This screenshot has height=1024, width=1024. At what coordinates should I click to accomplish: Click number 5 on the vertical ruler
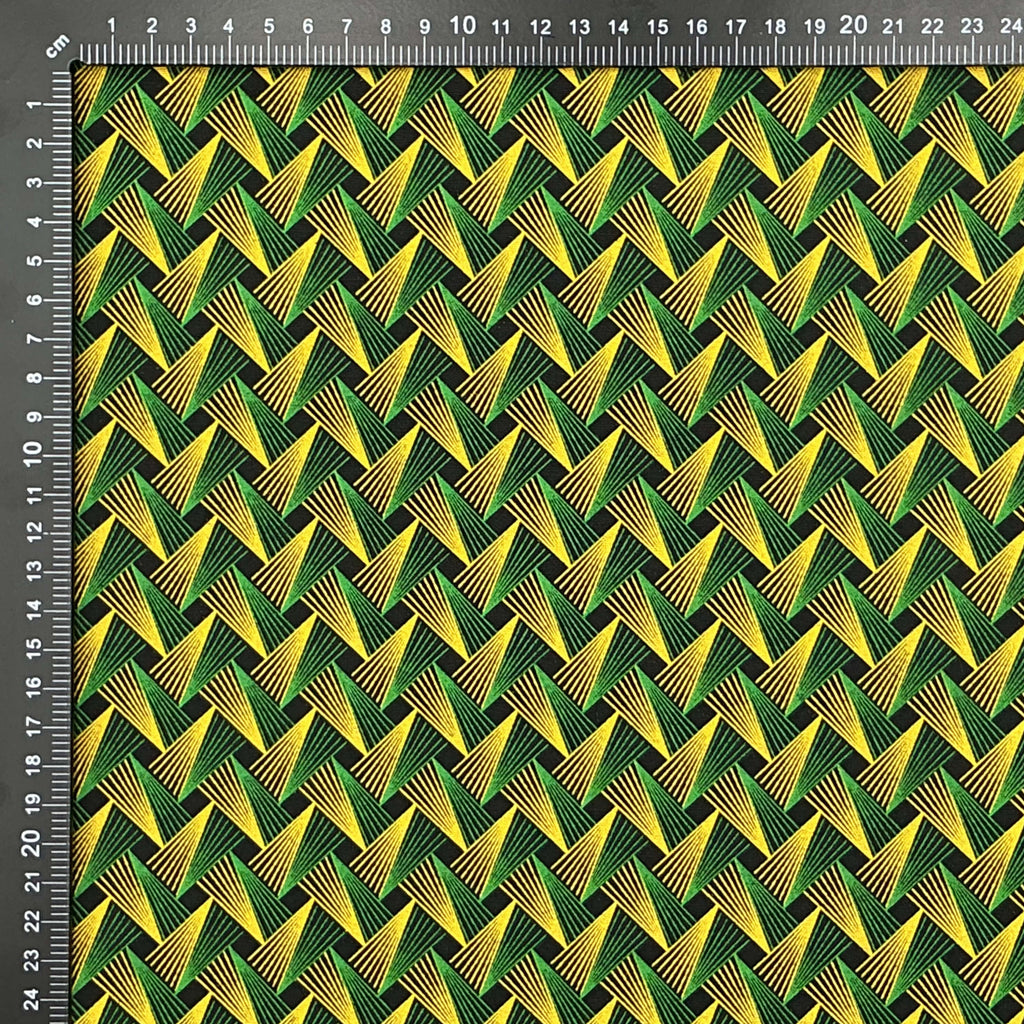(x=34, y=261)
